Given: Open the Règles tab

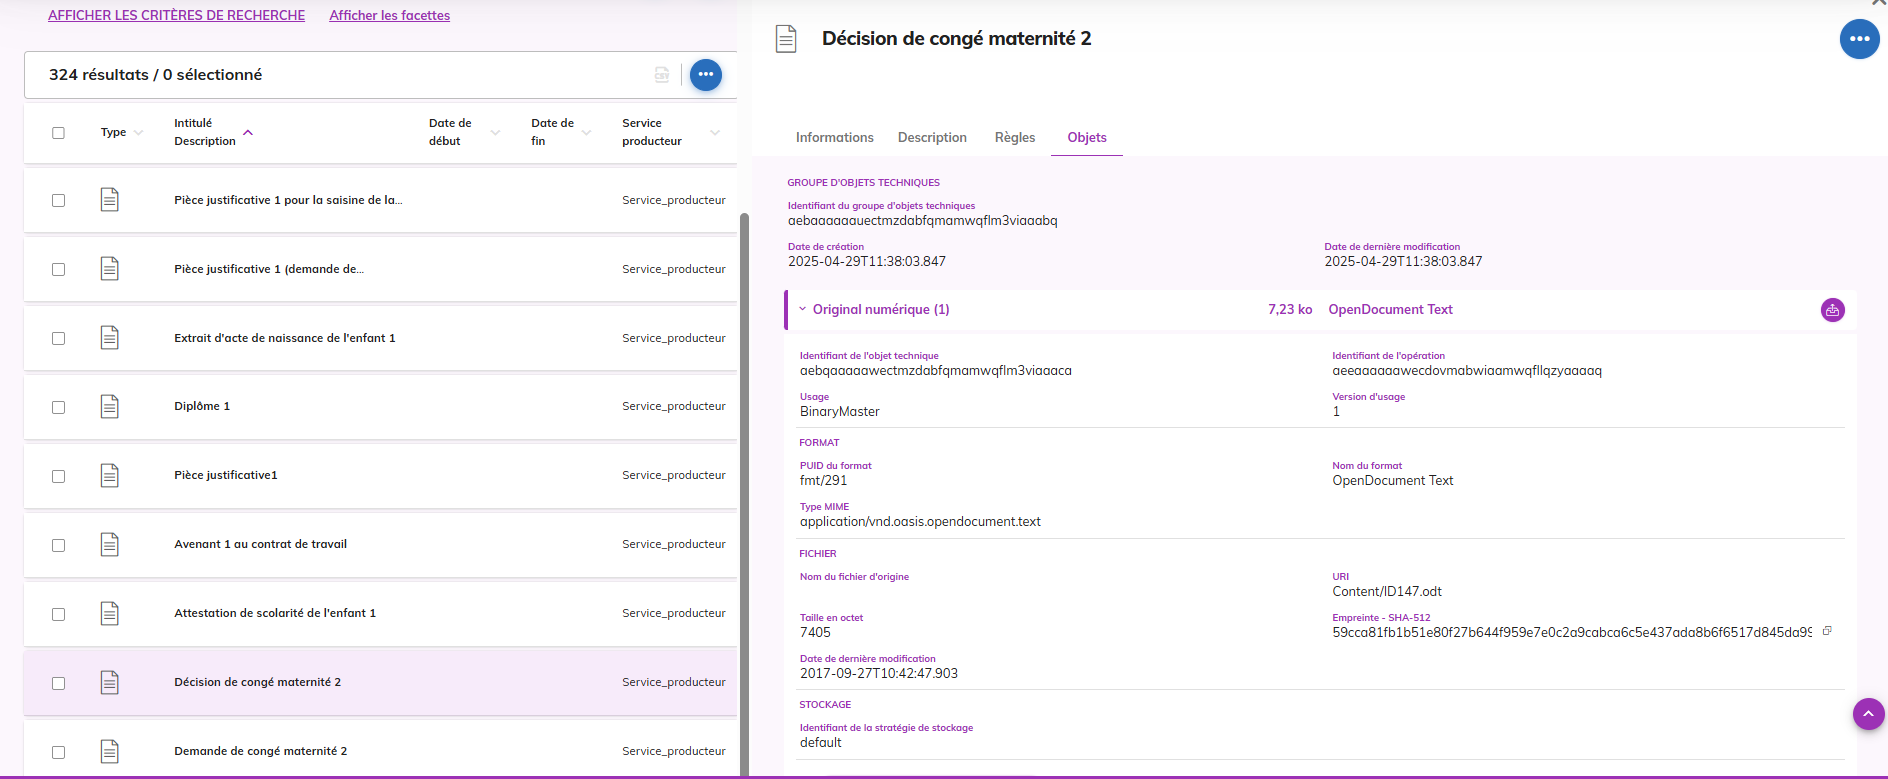Looking at the screenshot, I should tap(1014, 138).
